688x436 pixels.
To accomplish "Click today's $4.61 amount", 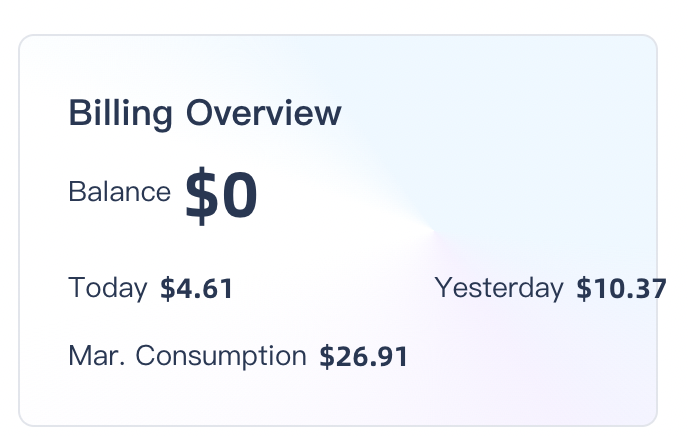I will 197,290.
